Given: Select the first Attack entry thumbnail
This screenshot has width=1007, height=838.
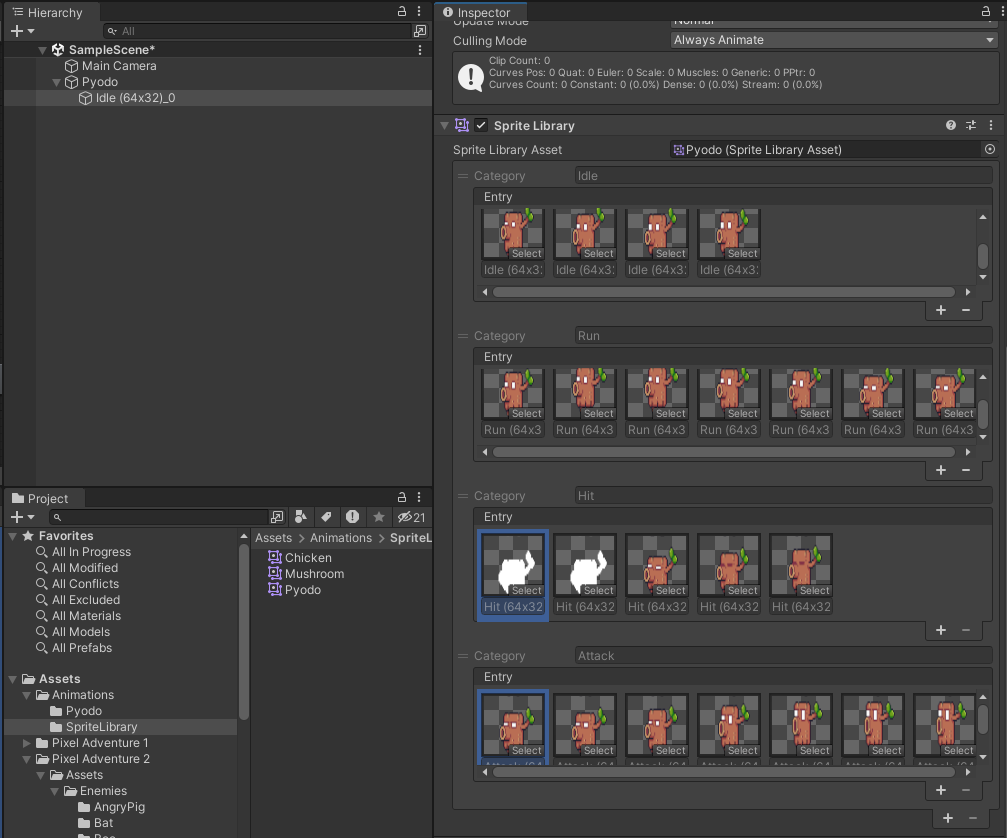Looking at the screenshot, I should pyautogui.click(x=512, y=726).
